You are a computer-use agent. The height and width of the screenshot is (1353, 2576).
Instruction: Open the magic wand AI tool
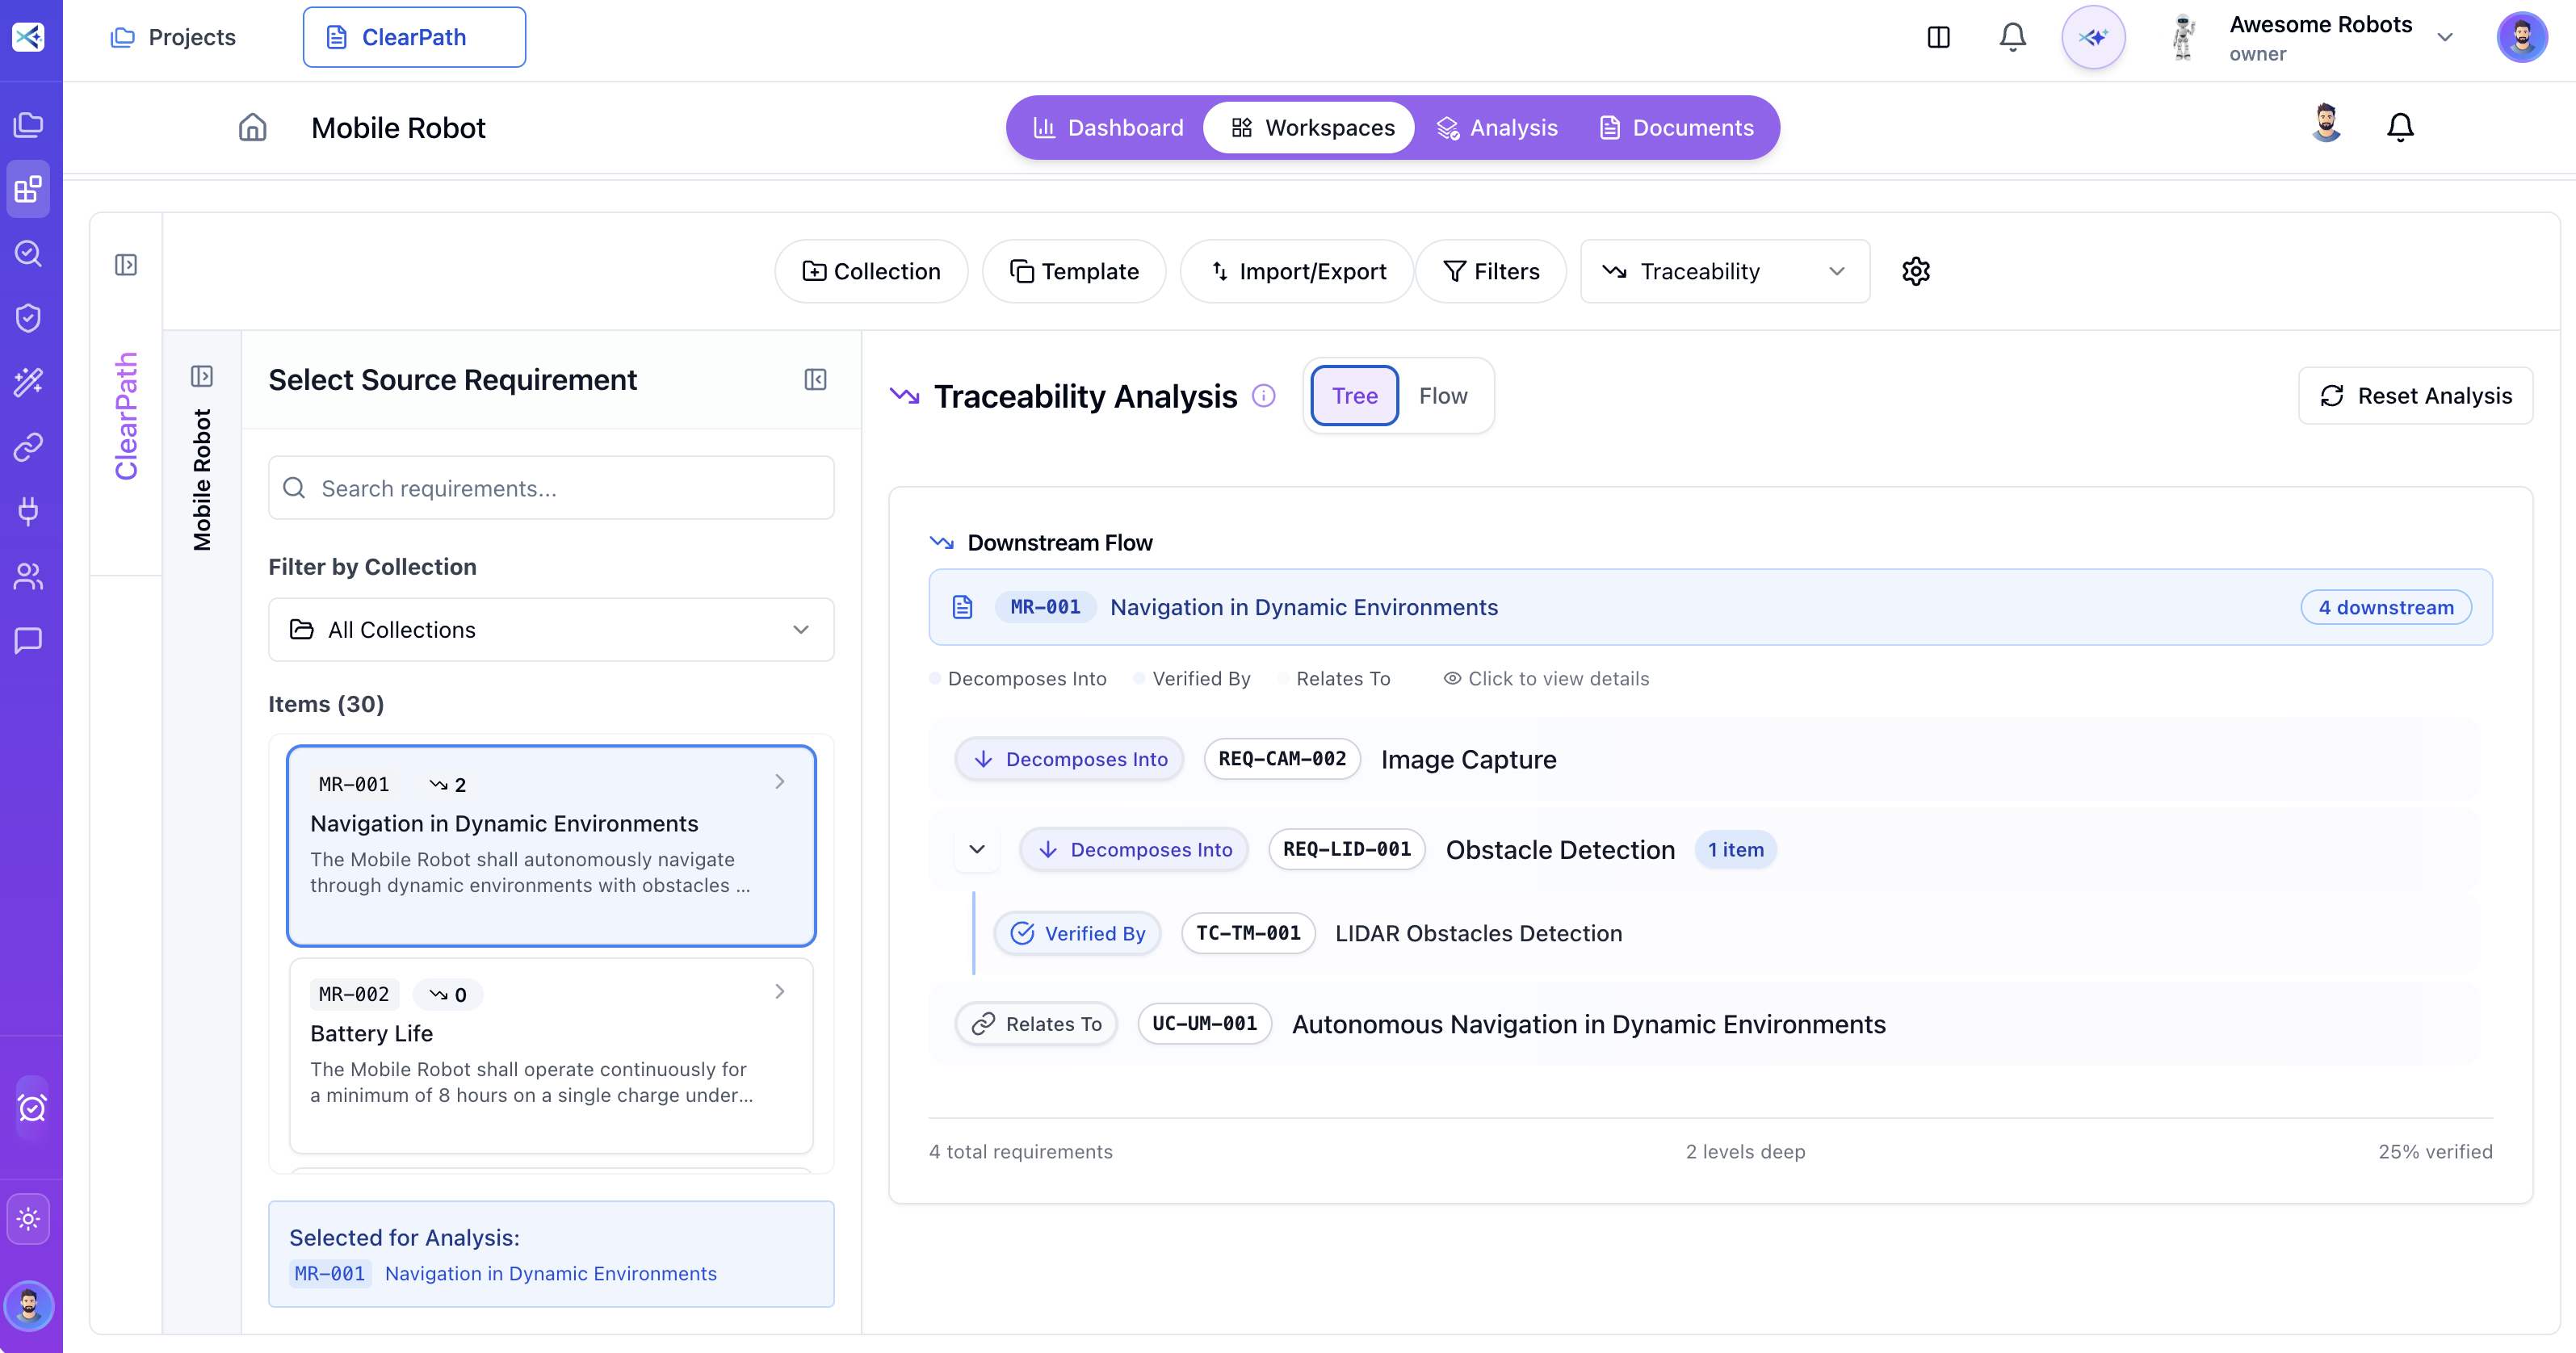28,381
